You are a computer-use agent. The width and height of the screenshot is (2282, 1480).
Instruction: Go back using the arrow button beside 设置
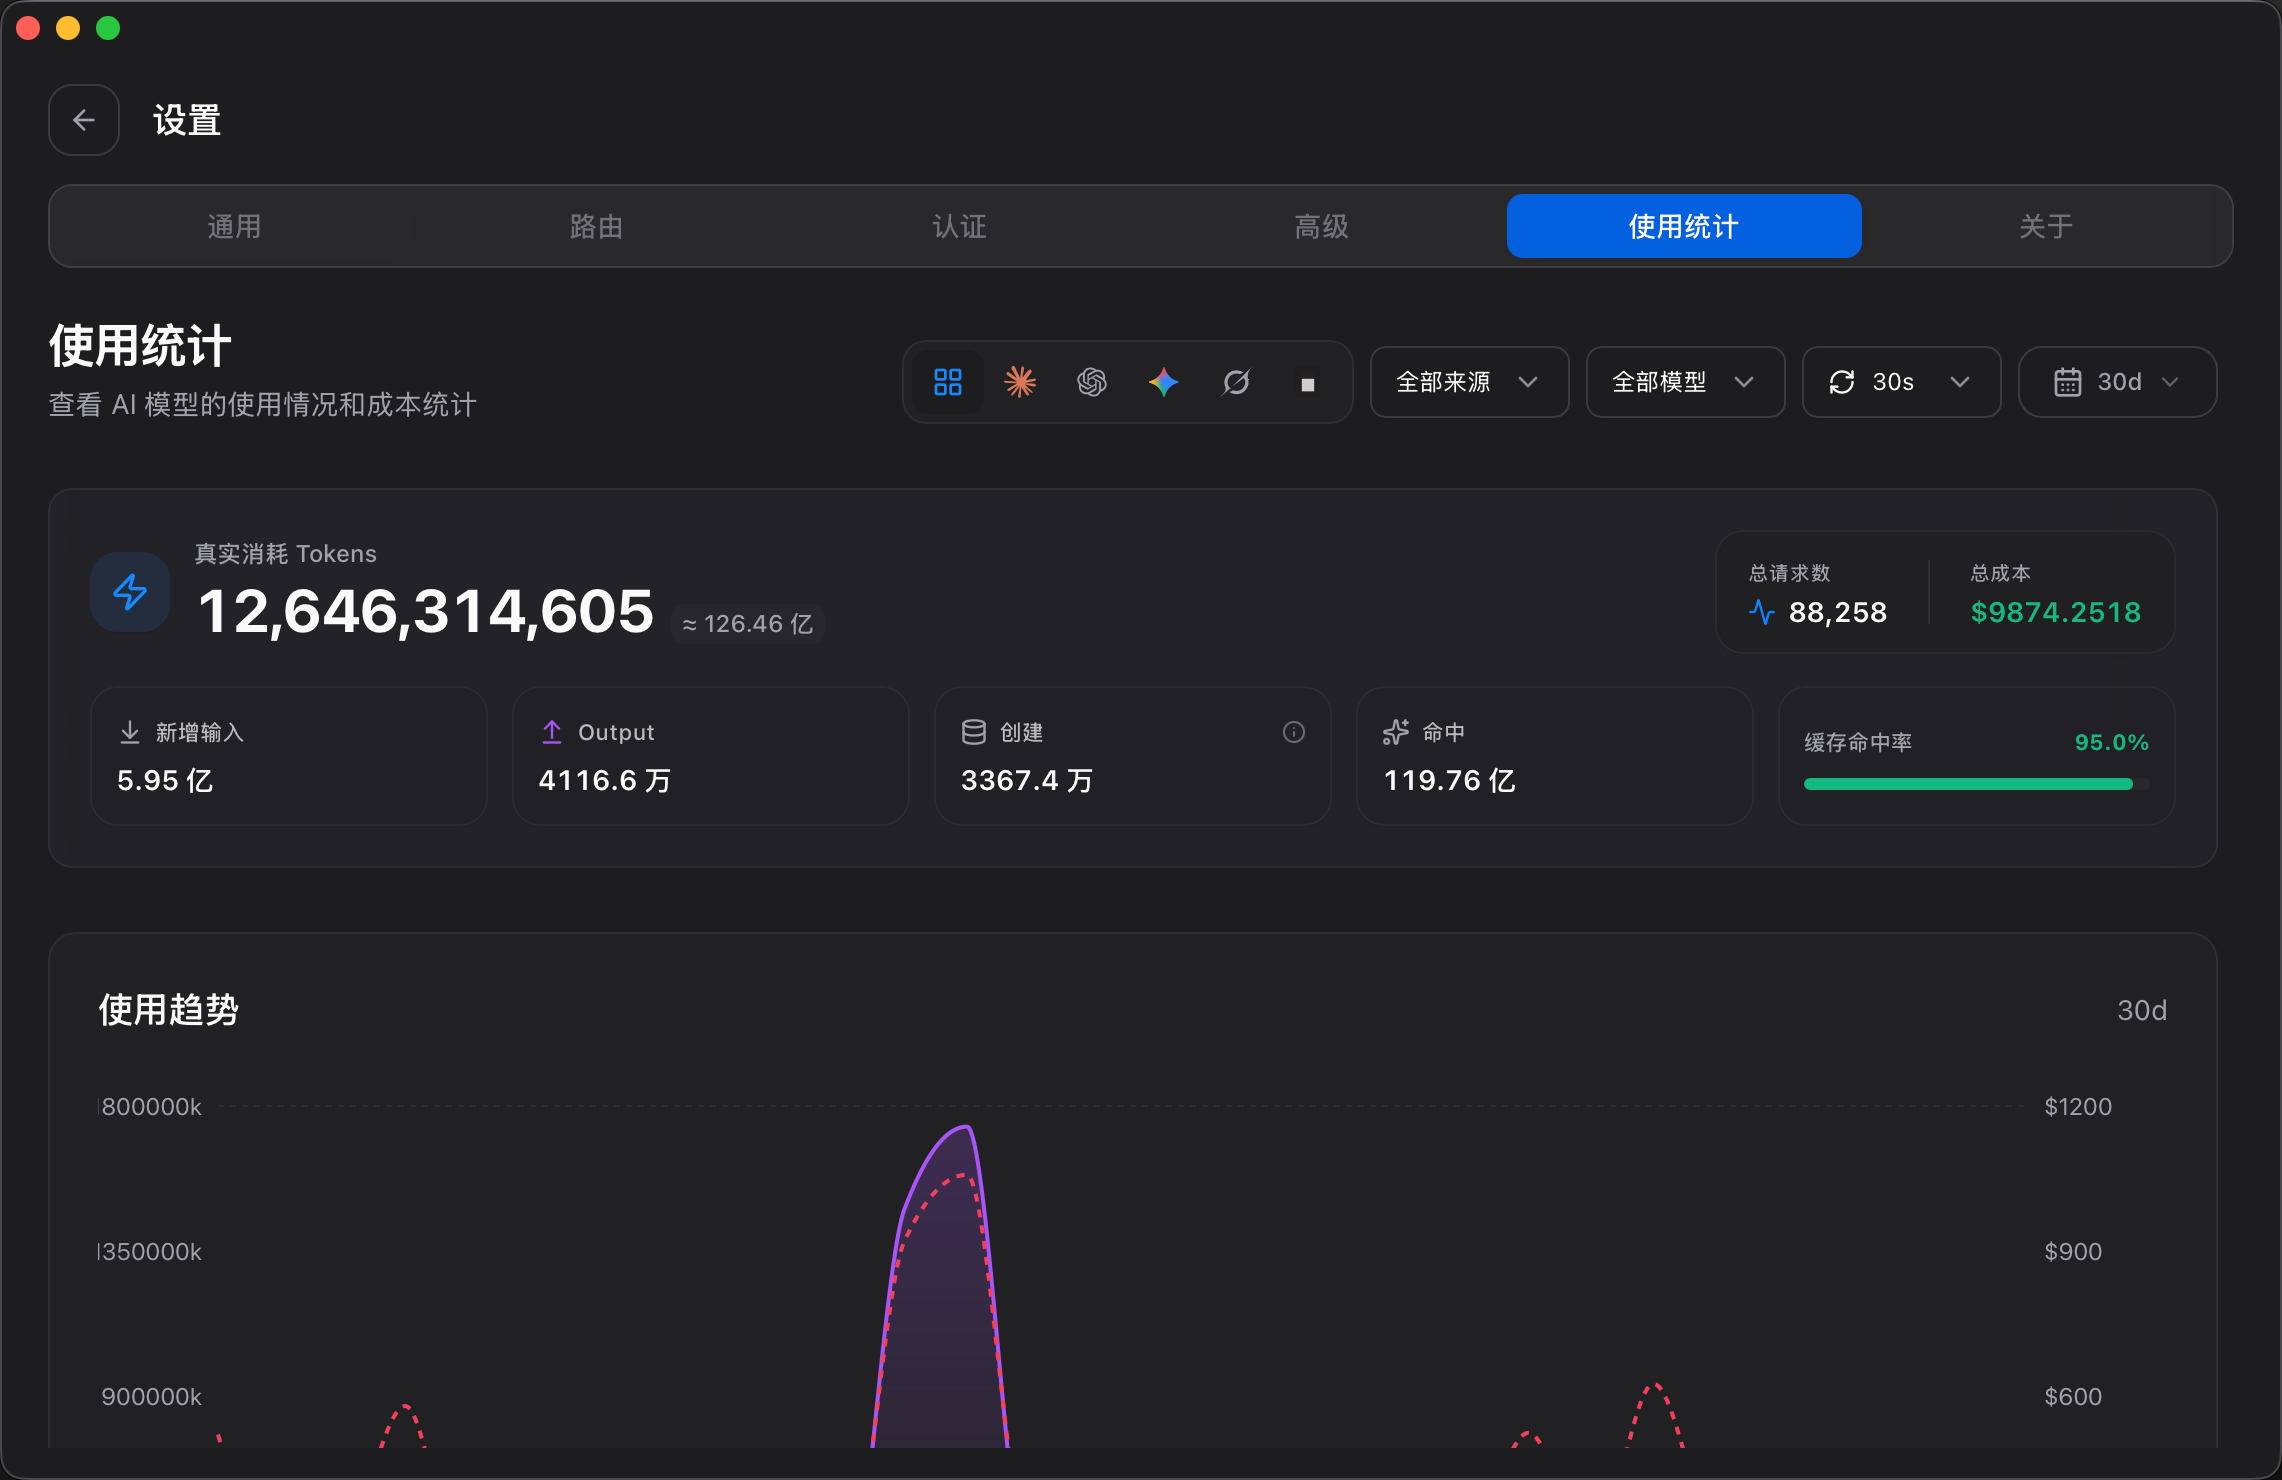coord(84,120)
